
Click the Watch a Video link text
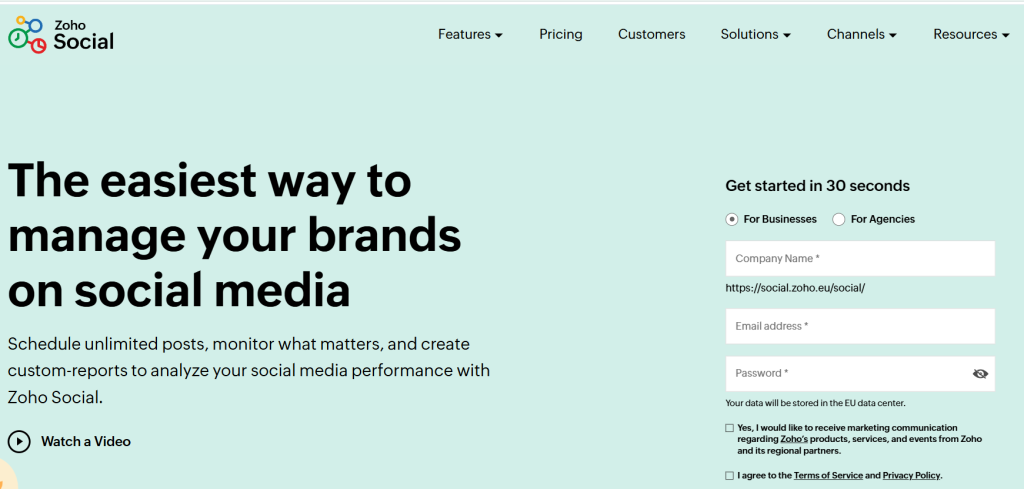click(x=86, y=441)
